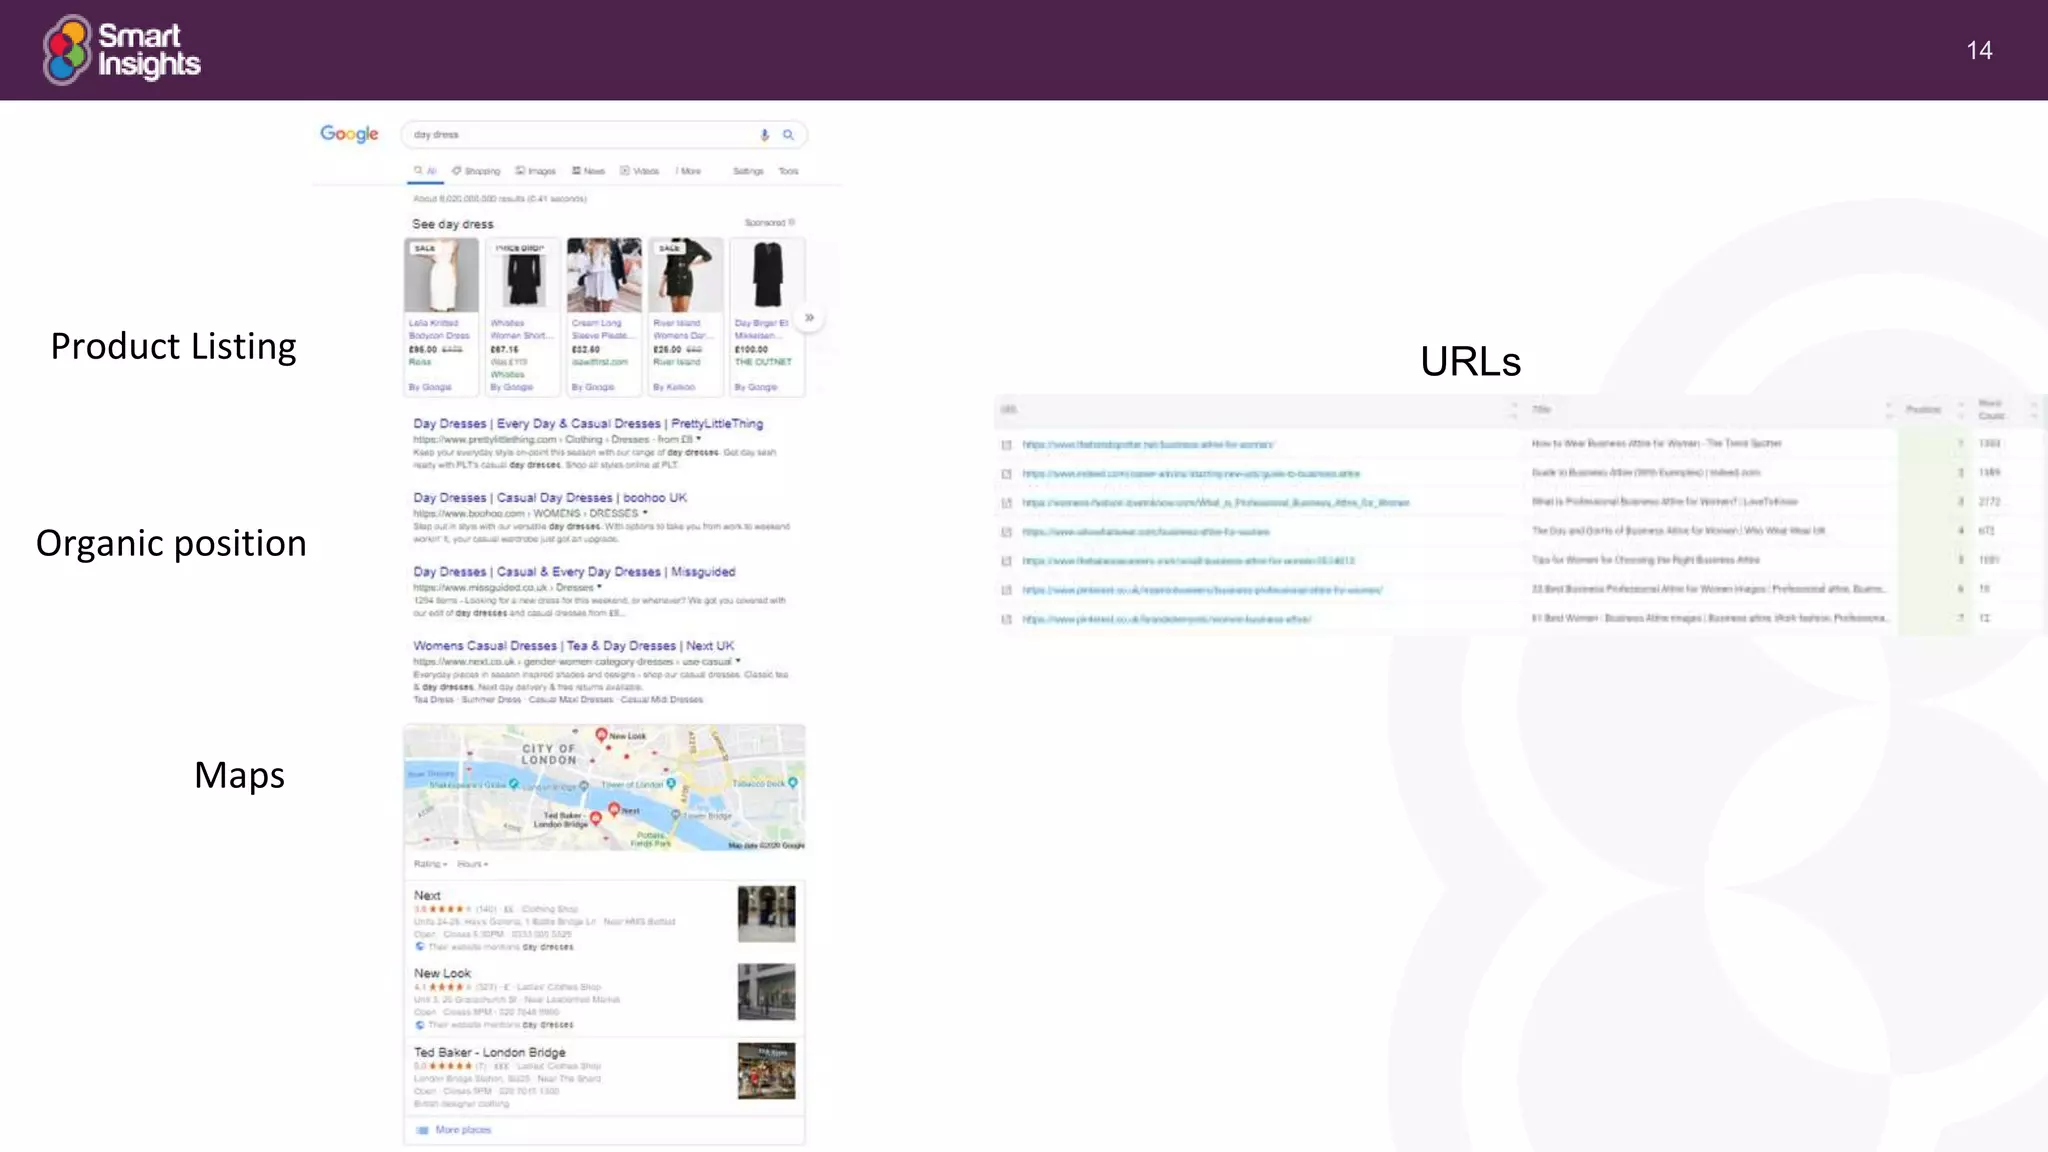The image size is (2048, 1152).
Task: Switch to the News tab
Action: point(588,171)
